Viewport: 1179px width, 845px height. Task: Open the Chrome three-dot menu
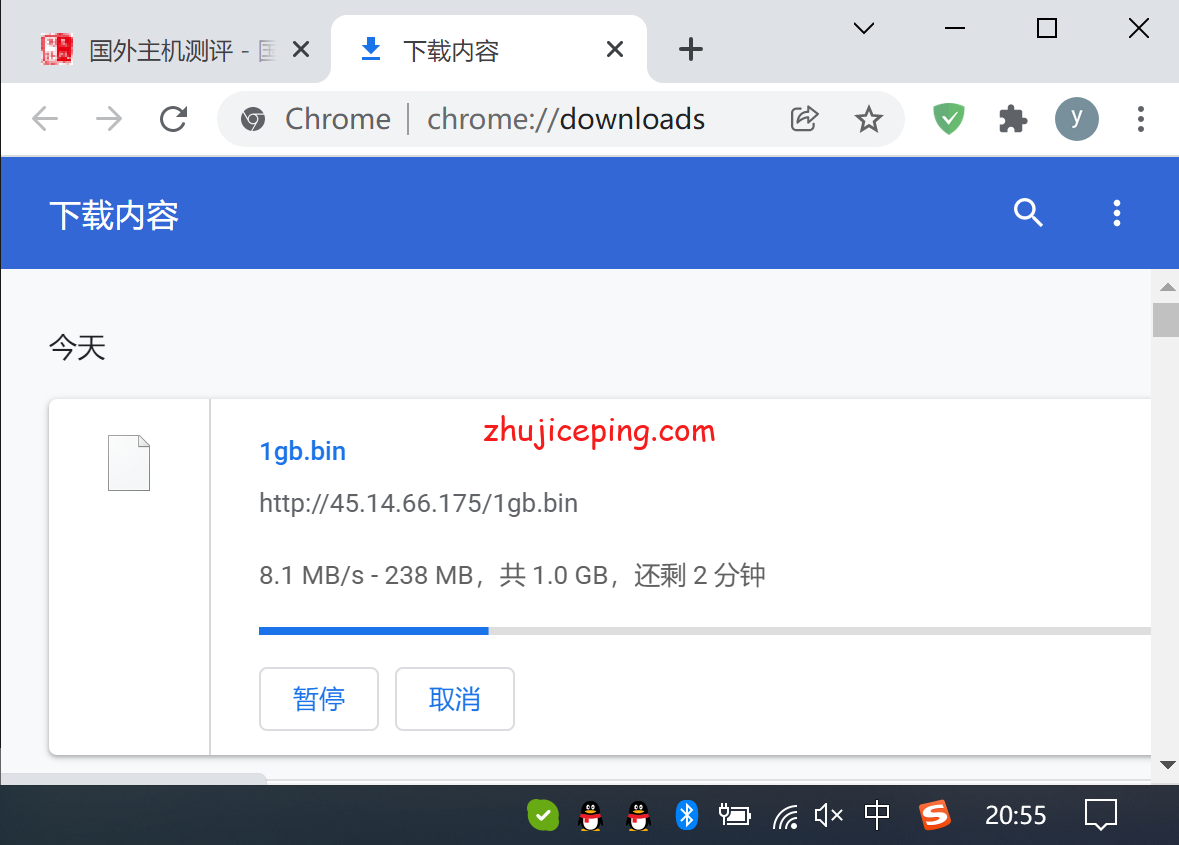point(1141,119)
